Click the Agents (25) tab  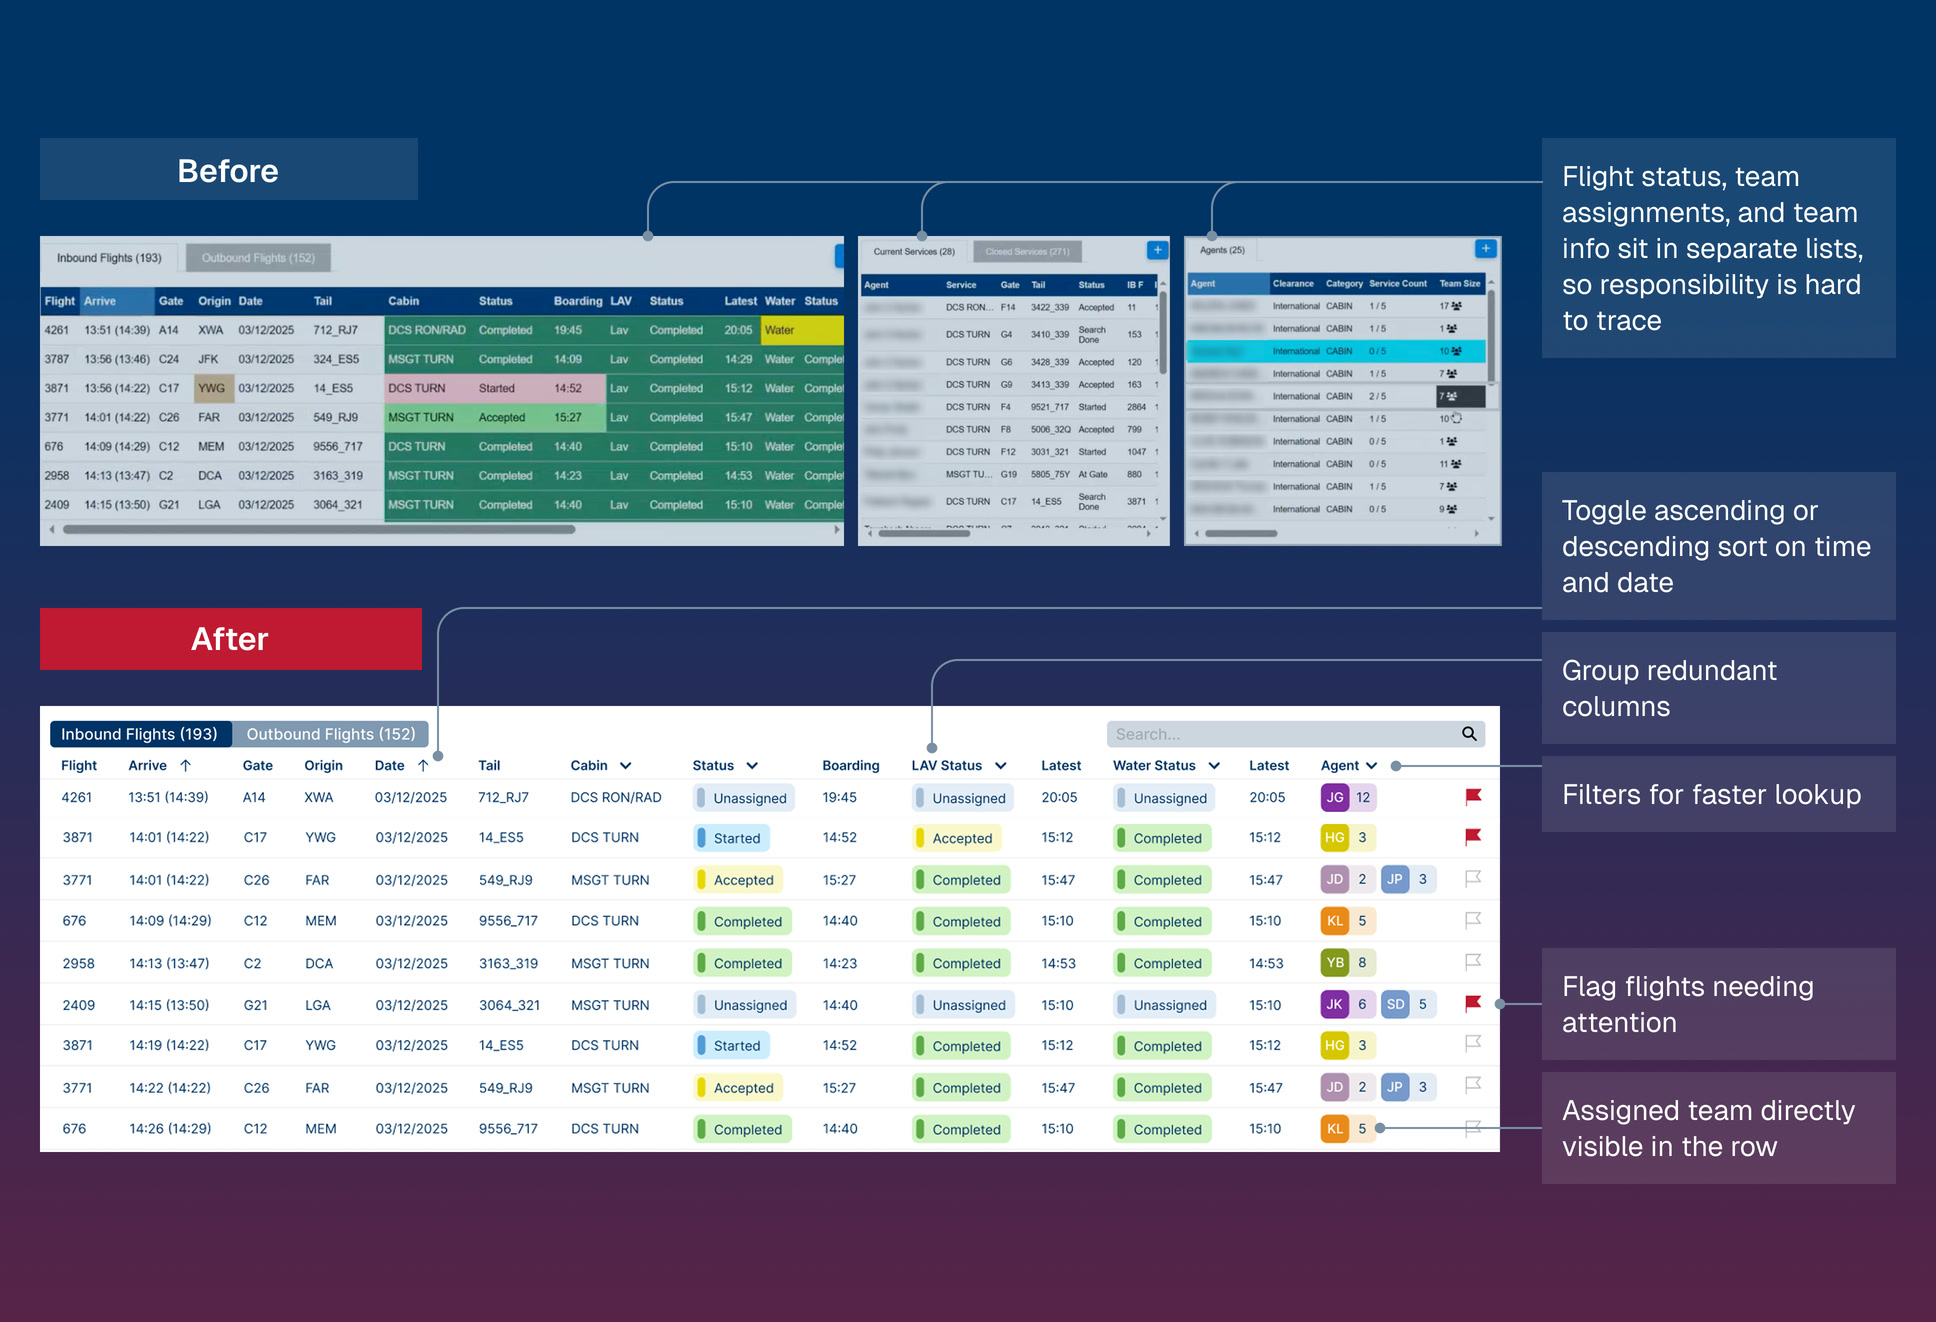(1222, 250)
